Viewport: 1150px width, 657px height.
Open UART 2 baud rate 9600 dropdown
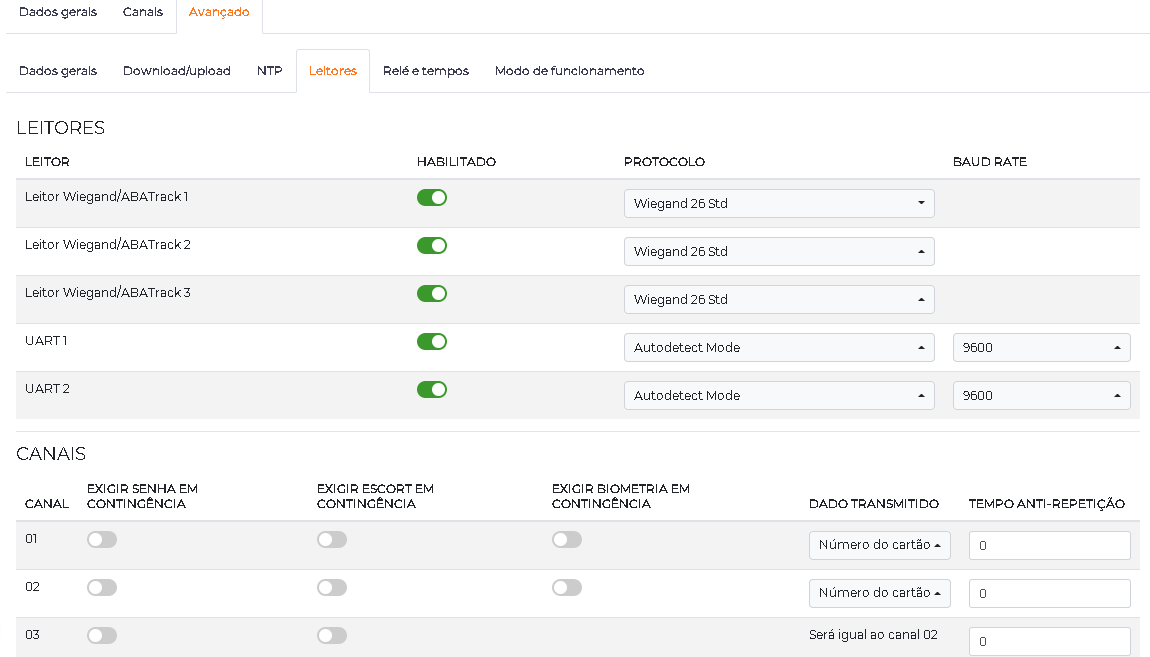[x=1041, y=395]
